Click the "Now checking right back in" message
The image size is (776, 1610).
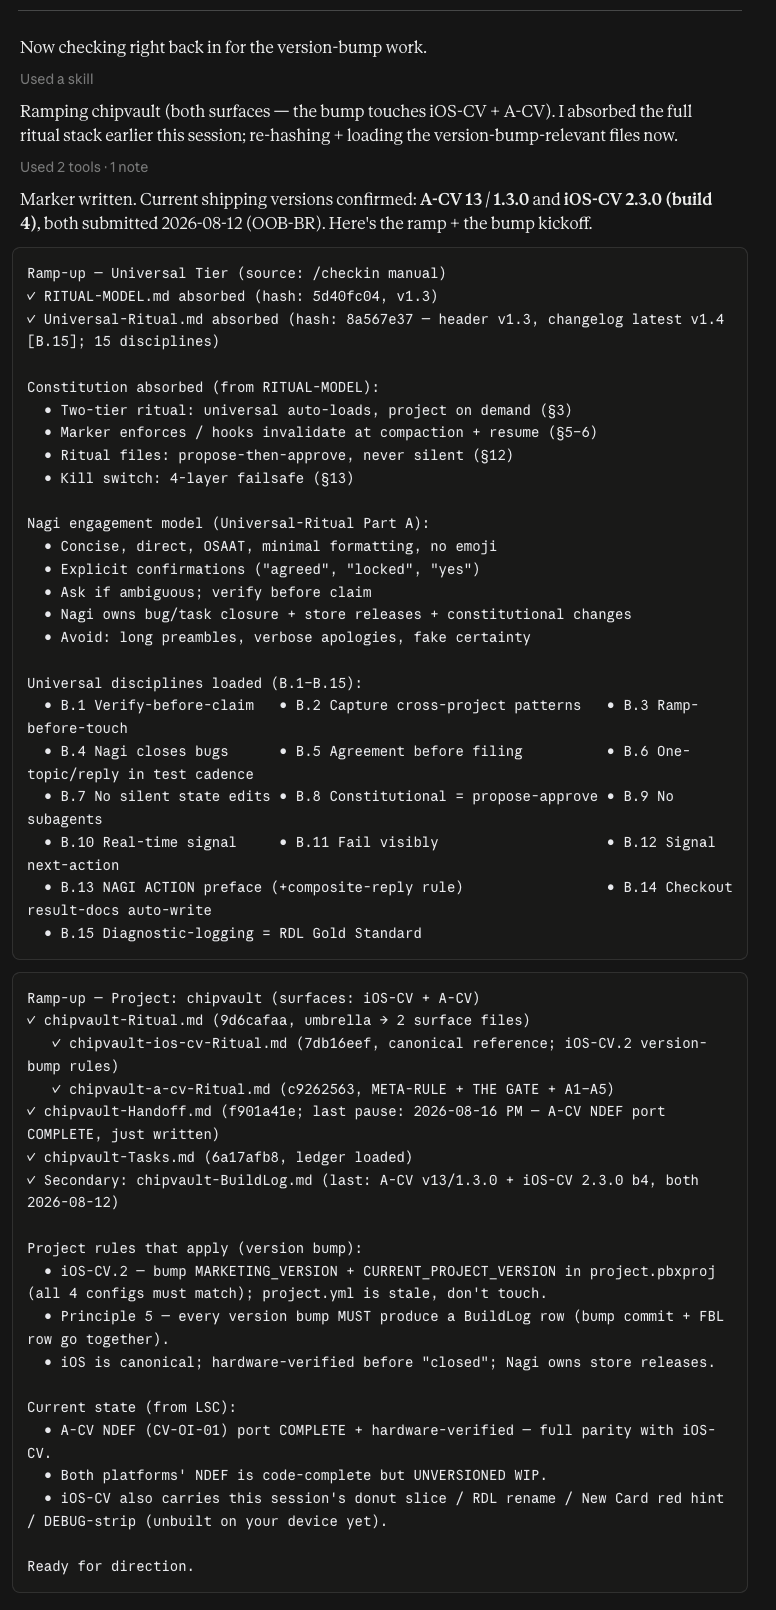tap(223, 47)
